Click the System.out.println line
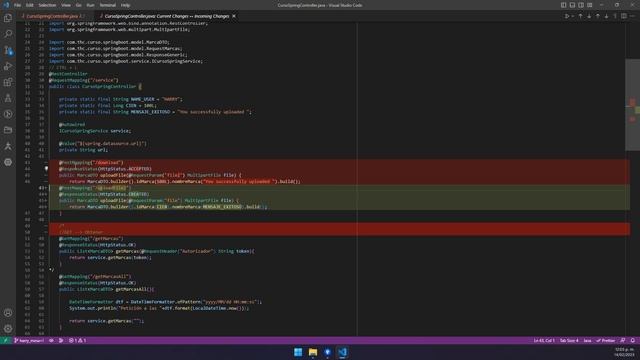 pos(159,308)
